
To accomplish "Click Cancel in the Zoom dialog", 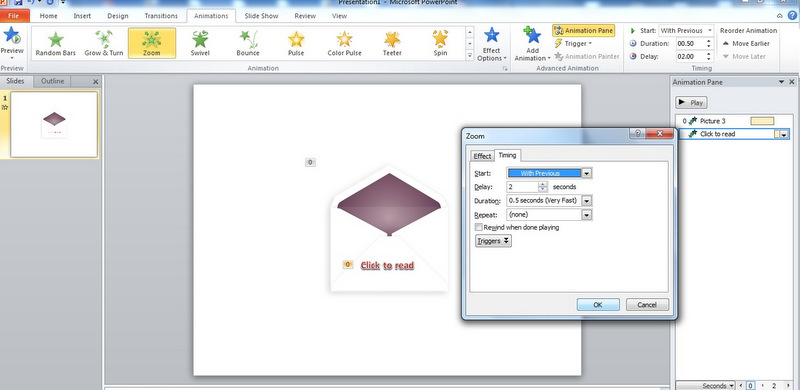I will pyautogui.click(x=647, y=305).
